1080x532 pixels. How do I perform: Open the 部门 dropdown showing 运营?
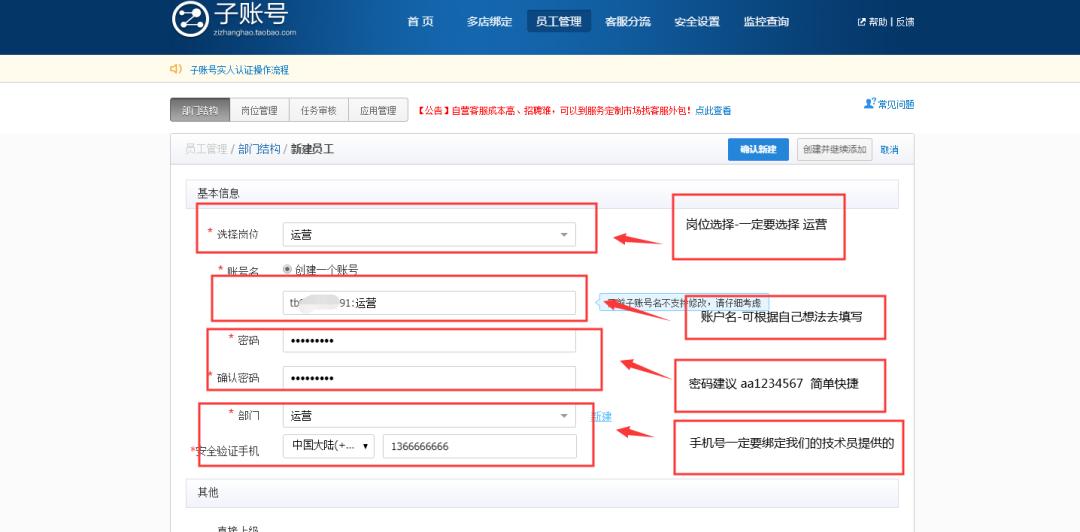[429, 416]
